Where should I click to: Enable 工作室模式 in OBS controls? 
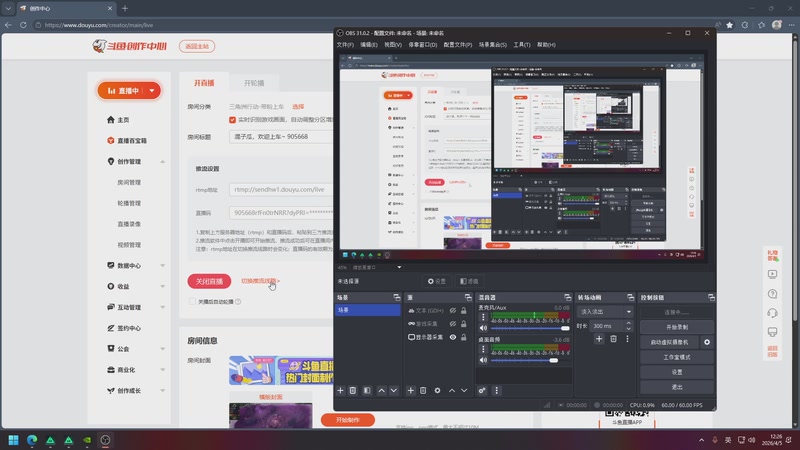pyautogui.click(x=677, y=357)
